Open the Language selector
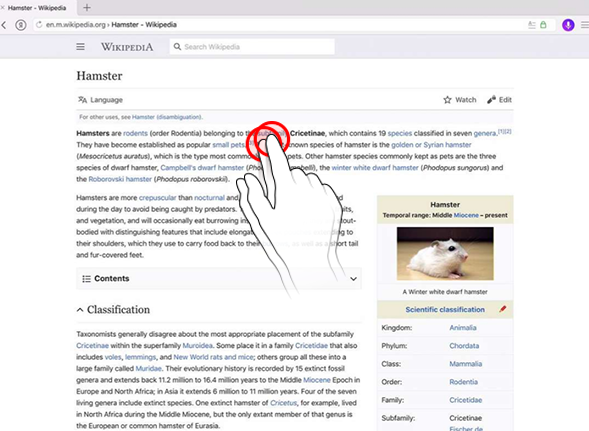 (x=100, y=100)
